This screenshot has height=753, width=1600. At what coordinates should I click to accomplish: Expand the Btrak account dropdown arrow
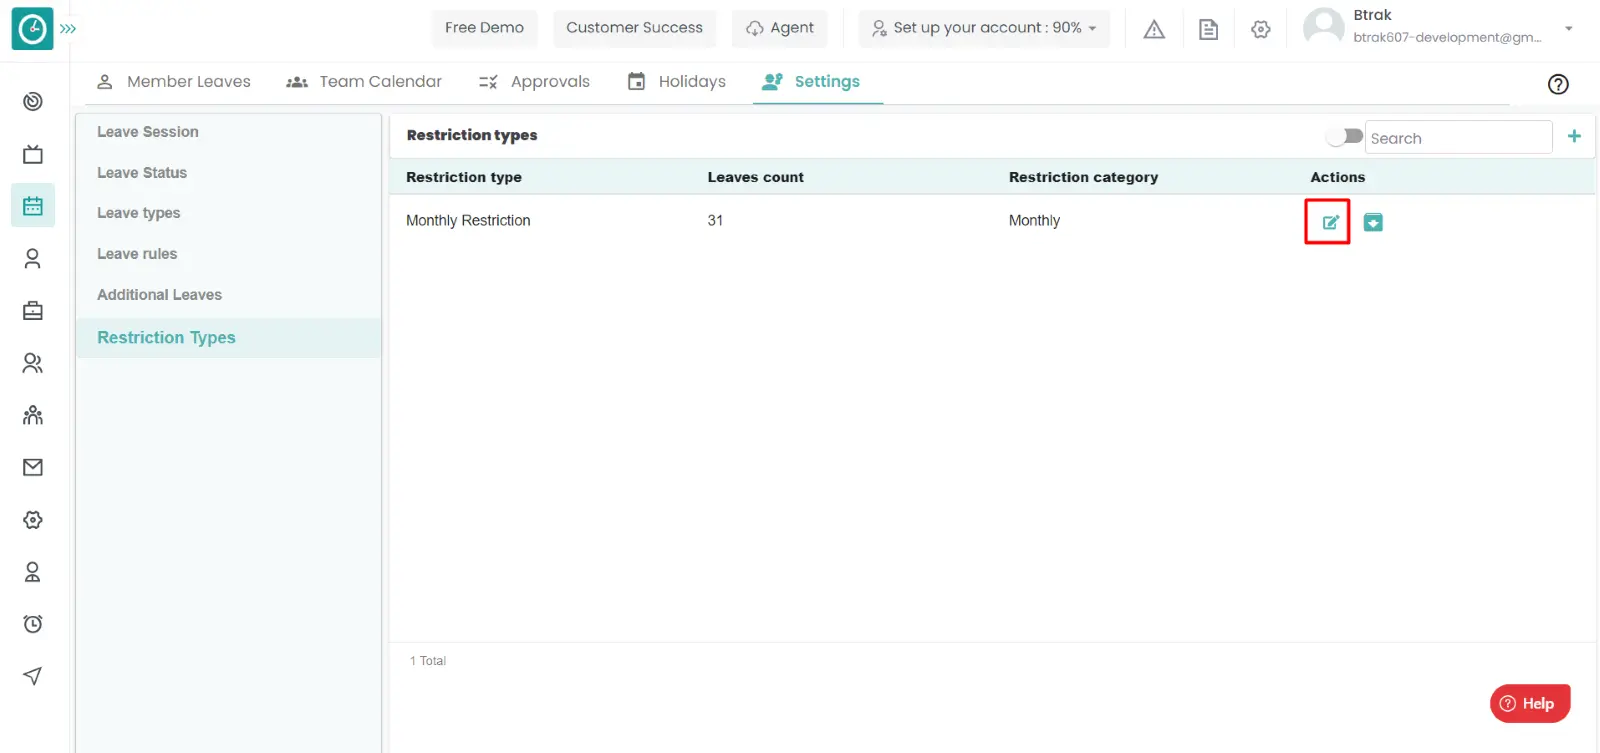coord(1568,28)
